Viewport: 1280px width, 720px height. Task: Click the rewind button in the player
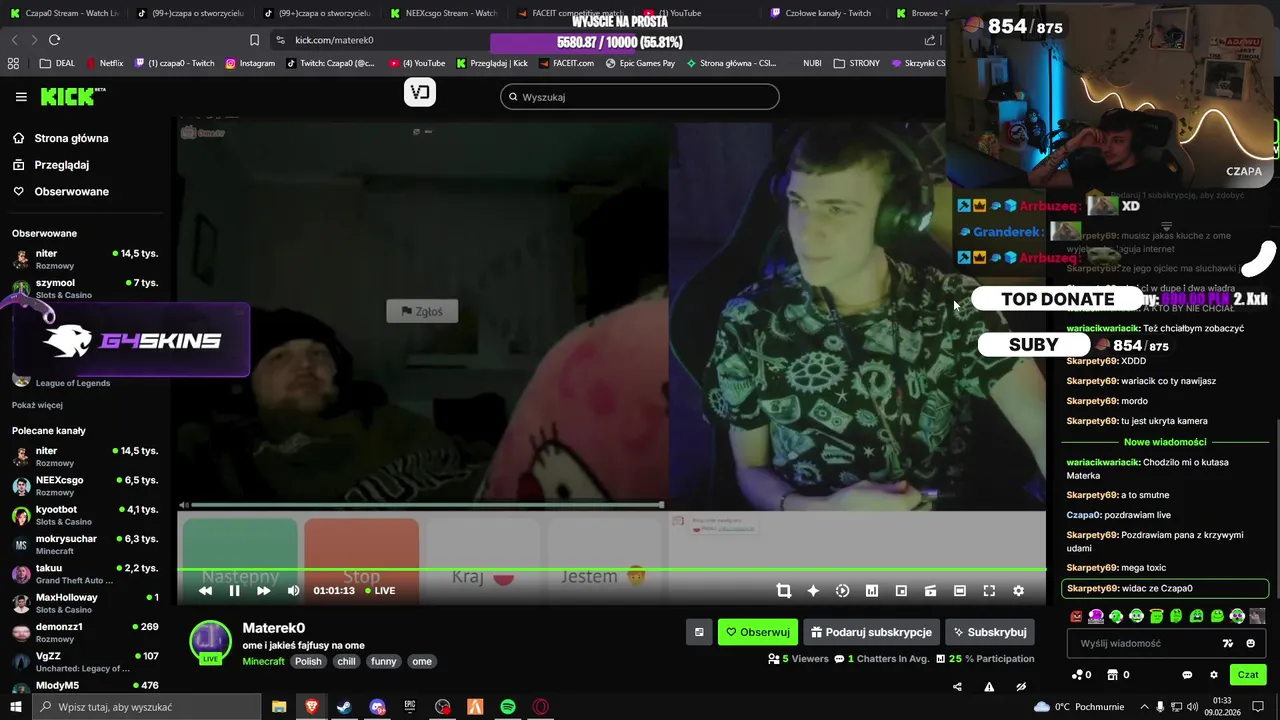pos(205,591)
